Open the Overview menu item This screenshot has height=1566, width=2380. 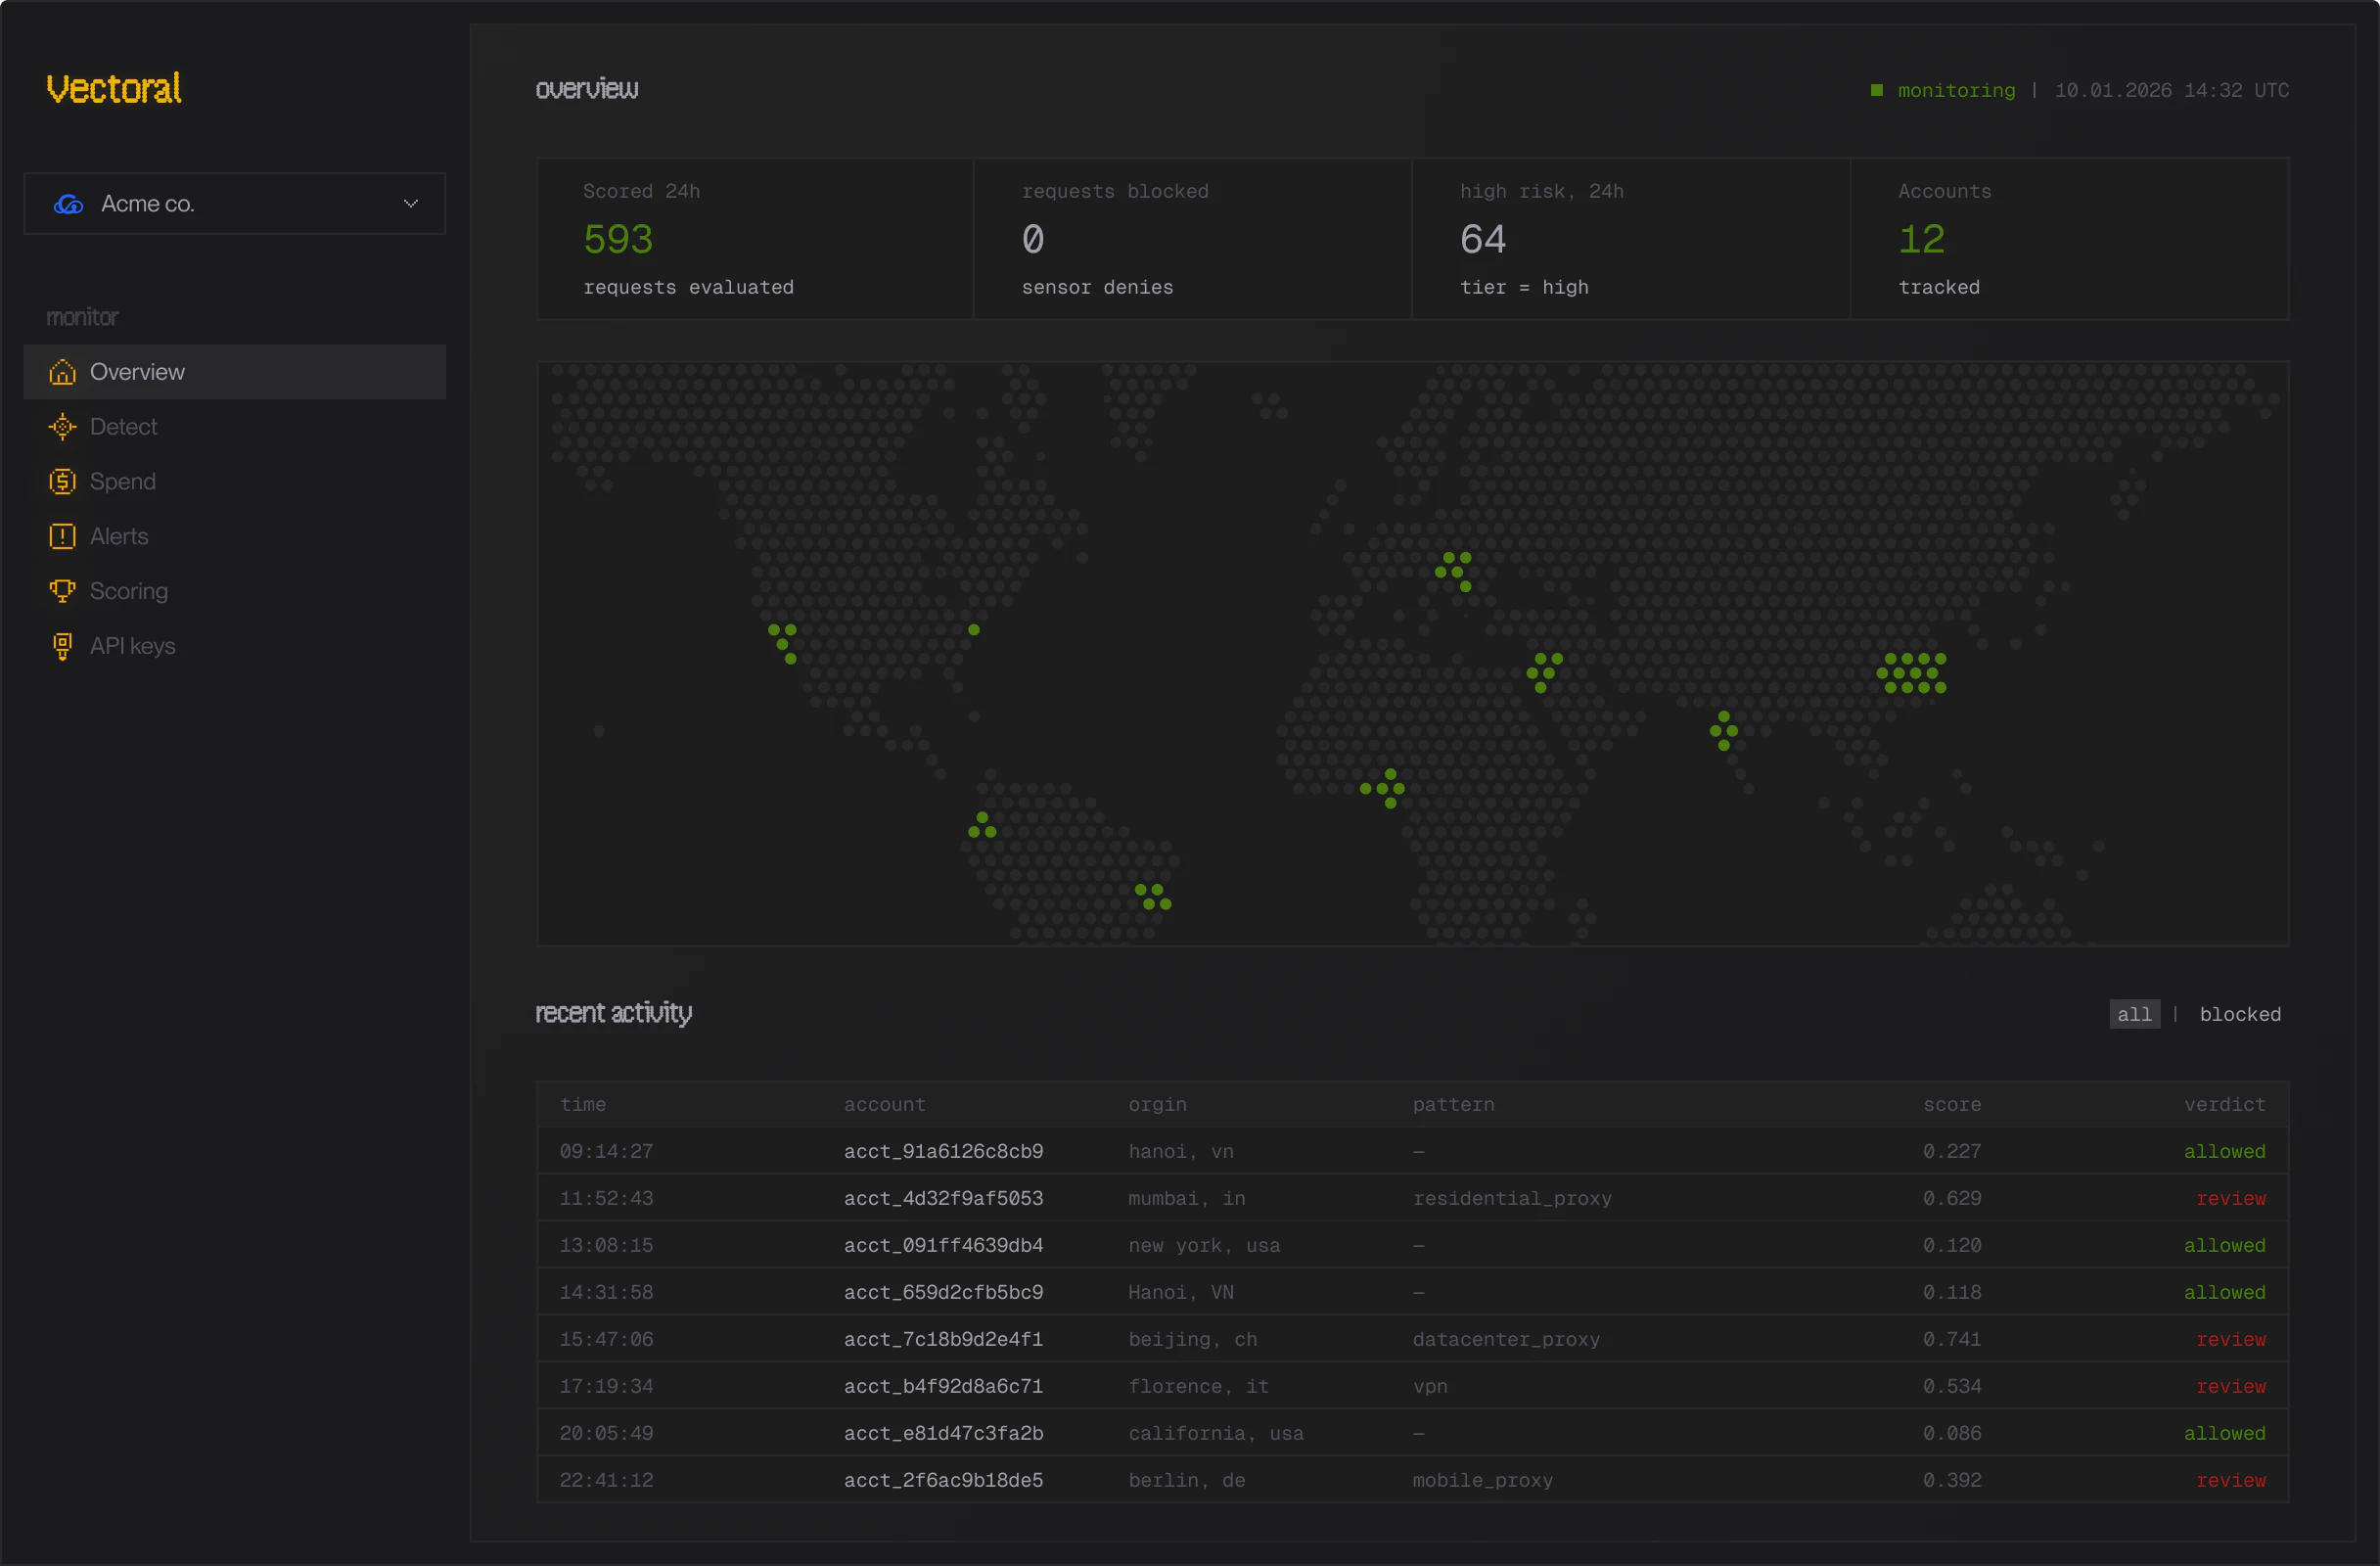coord(234,372)
